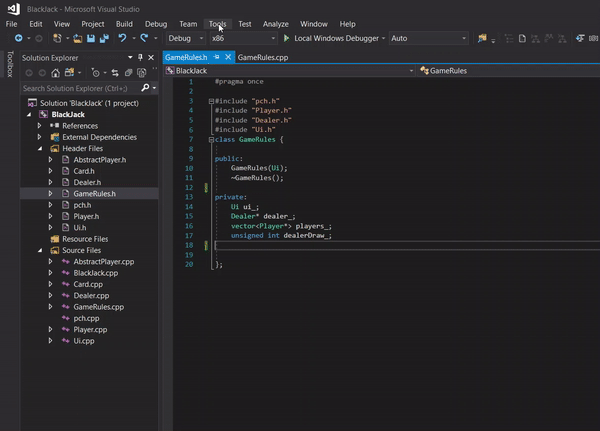600x431 pixels.
Task: Open the Debug menu
Action: (x=156, y=24)
